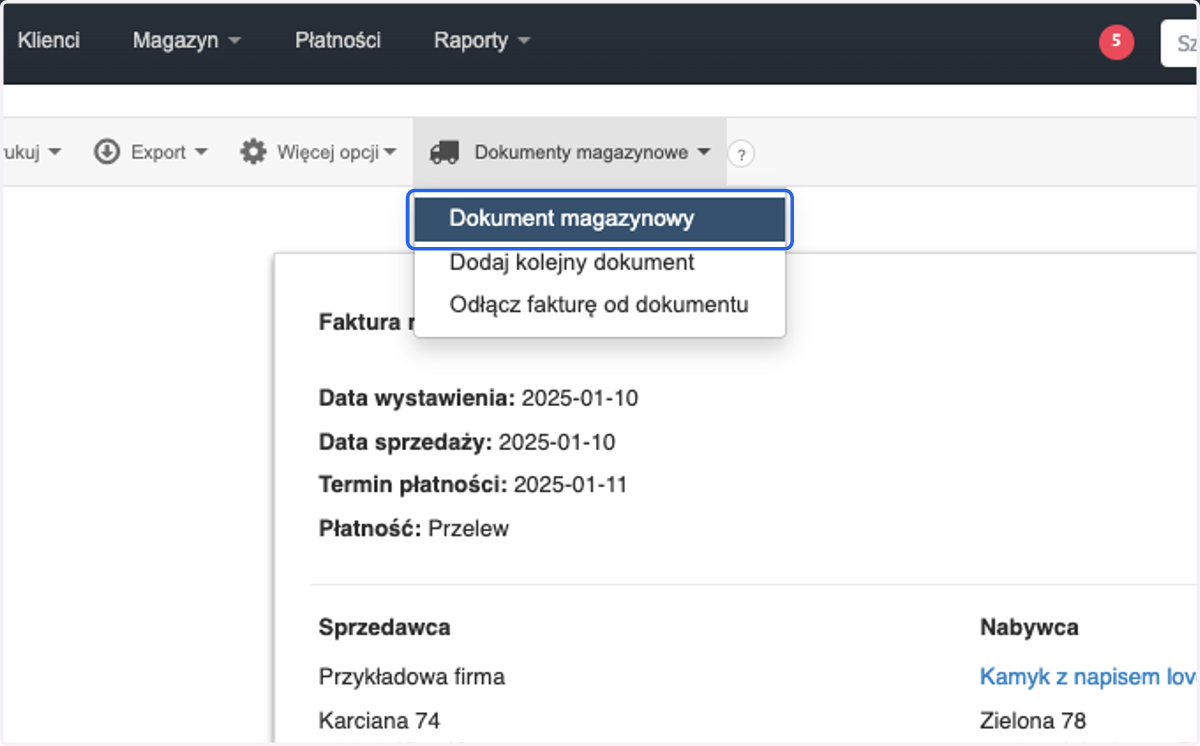Image resolution: width=1200 pixels, height=746 pixels.
Task: Open the Klienci menu item
Action: 48,41
